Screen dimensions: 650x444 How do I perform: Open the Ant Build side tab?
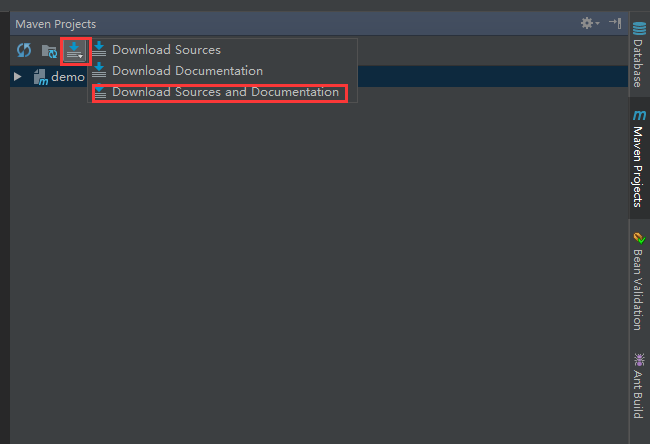638,394
